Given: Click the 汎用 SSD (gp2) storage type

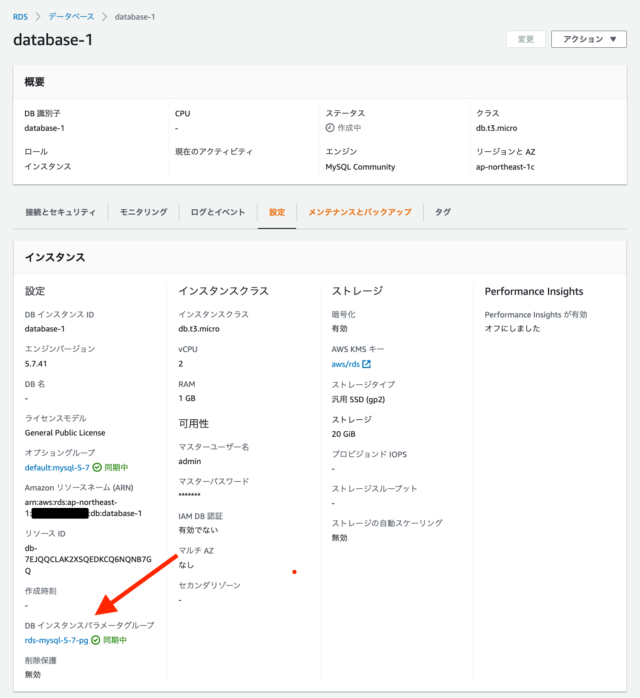Looking at the screenshot, I should coord(358,400).
